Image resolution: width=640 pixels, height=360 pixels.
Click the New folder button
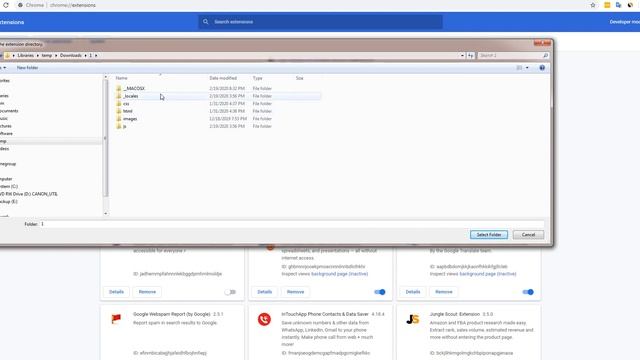click(27, 68)
